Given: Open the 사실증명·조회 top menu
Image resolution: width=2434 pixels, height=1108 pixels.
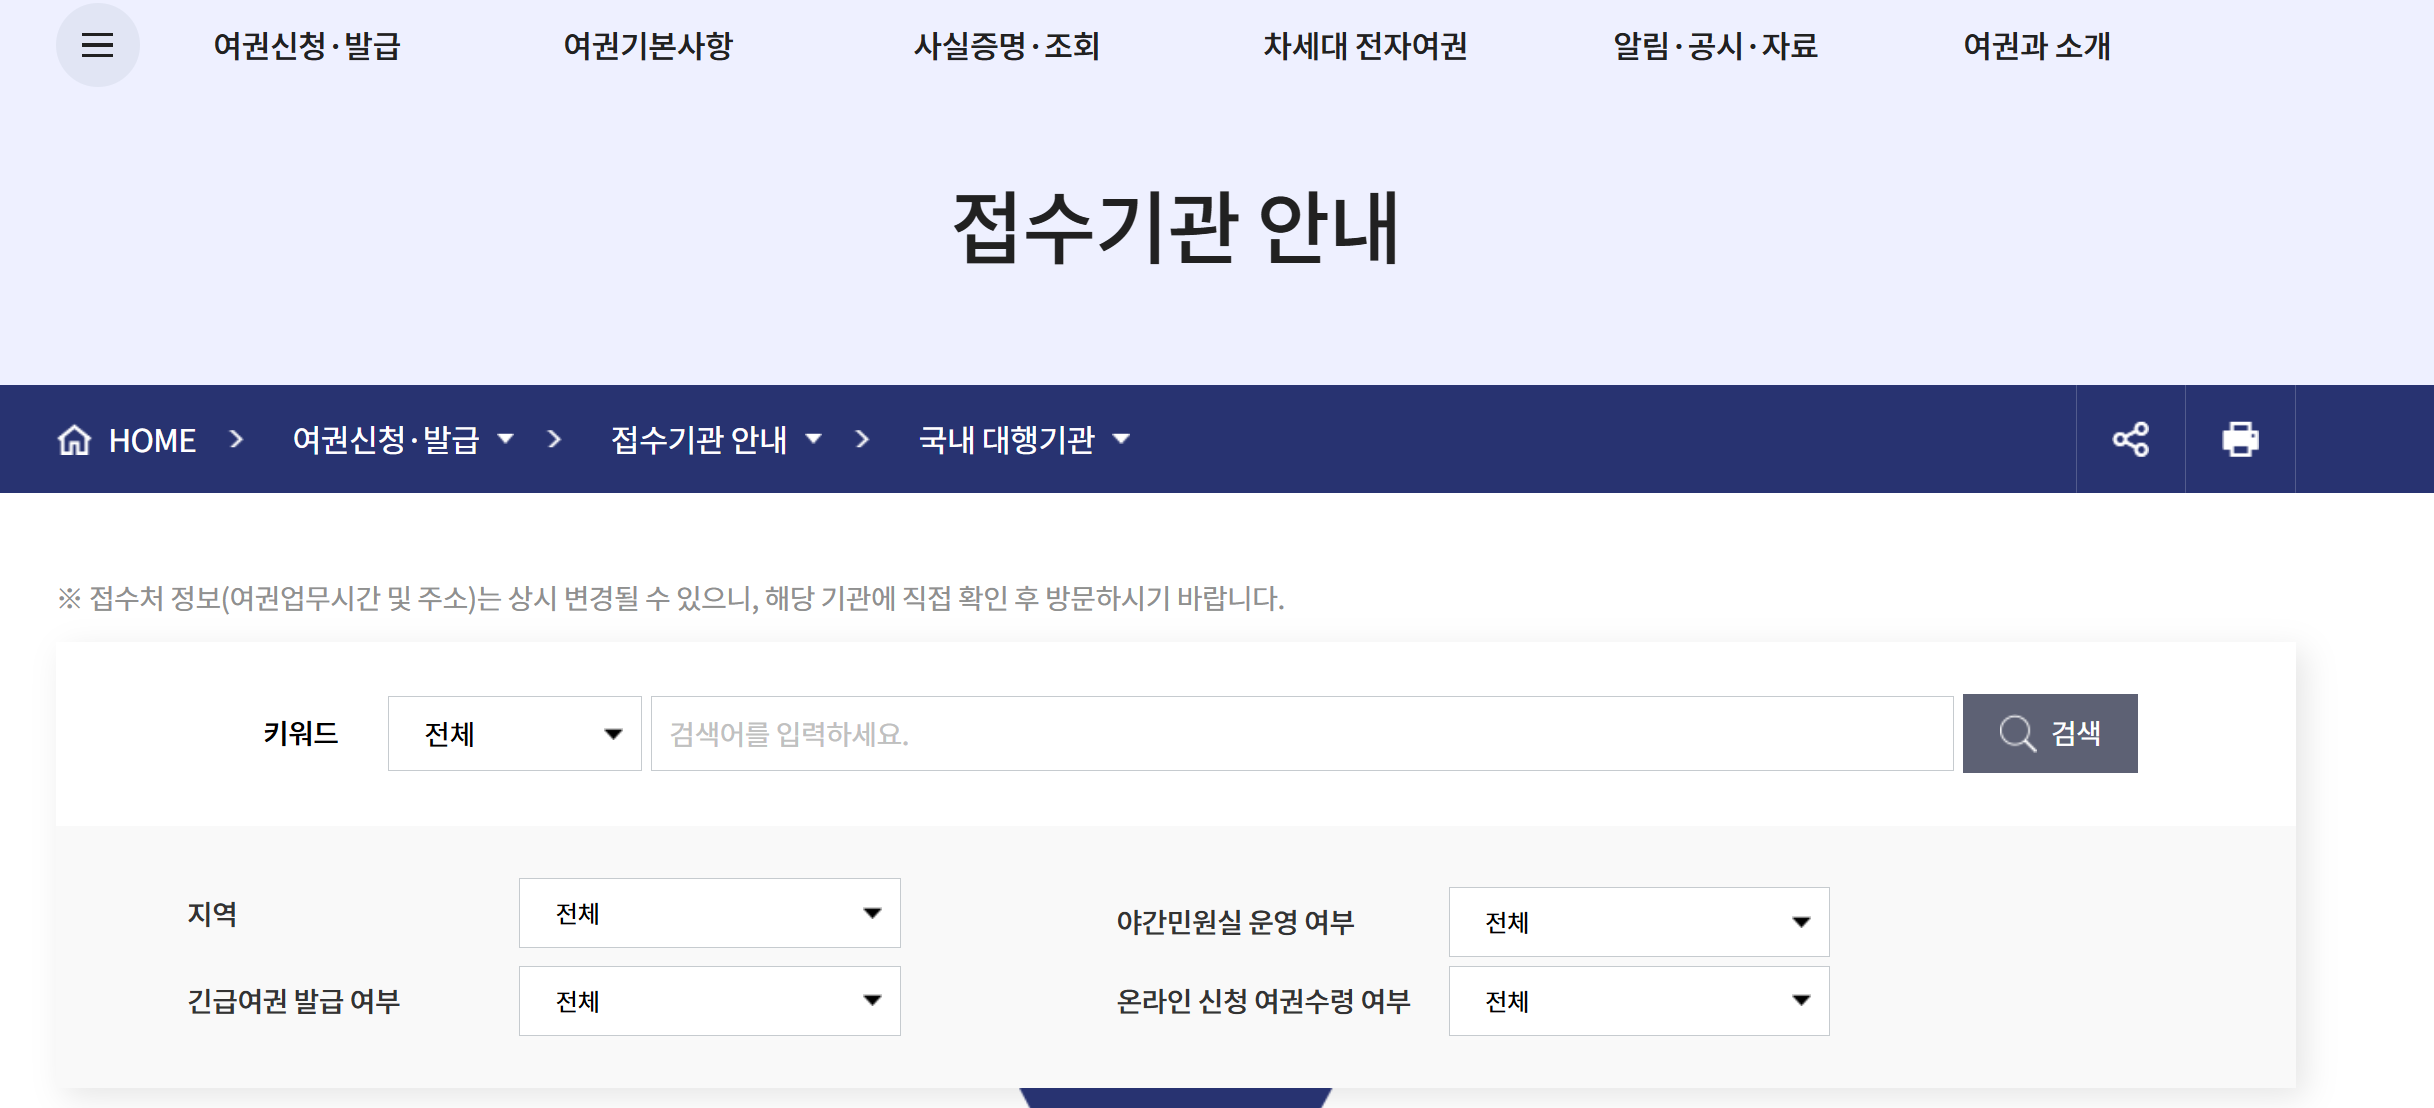Looking at the screenshot, I should (x=1006, y=46).
